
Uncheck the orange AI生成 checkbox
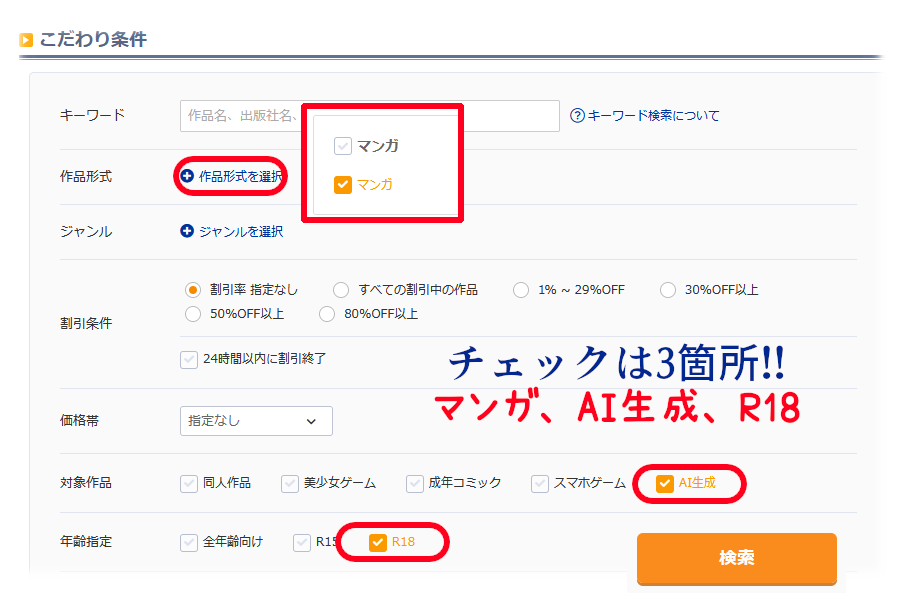point(665,484)
